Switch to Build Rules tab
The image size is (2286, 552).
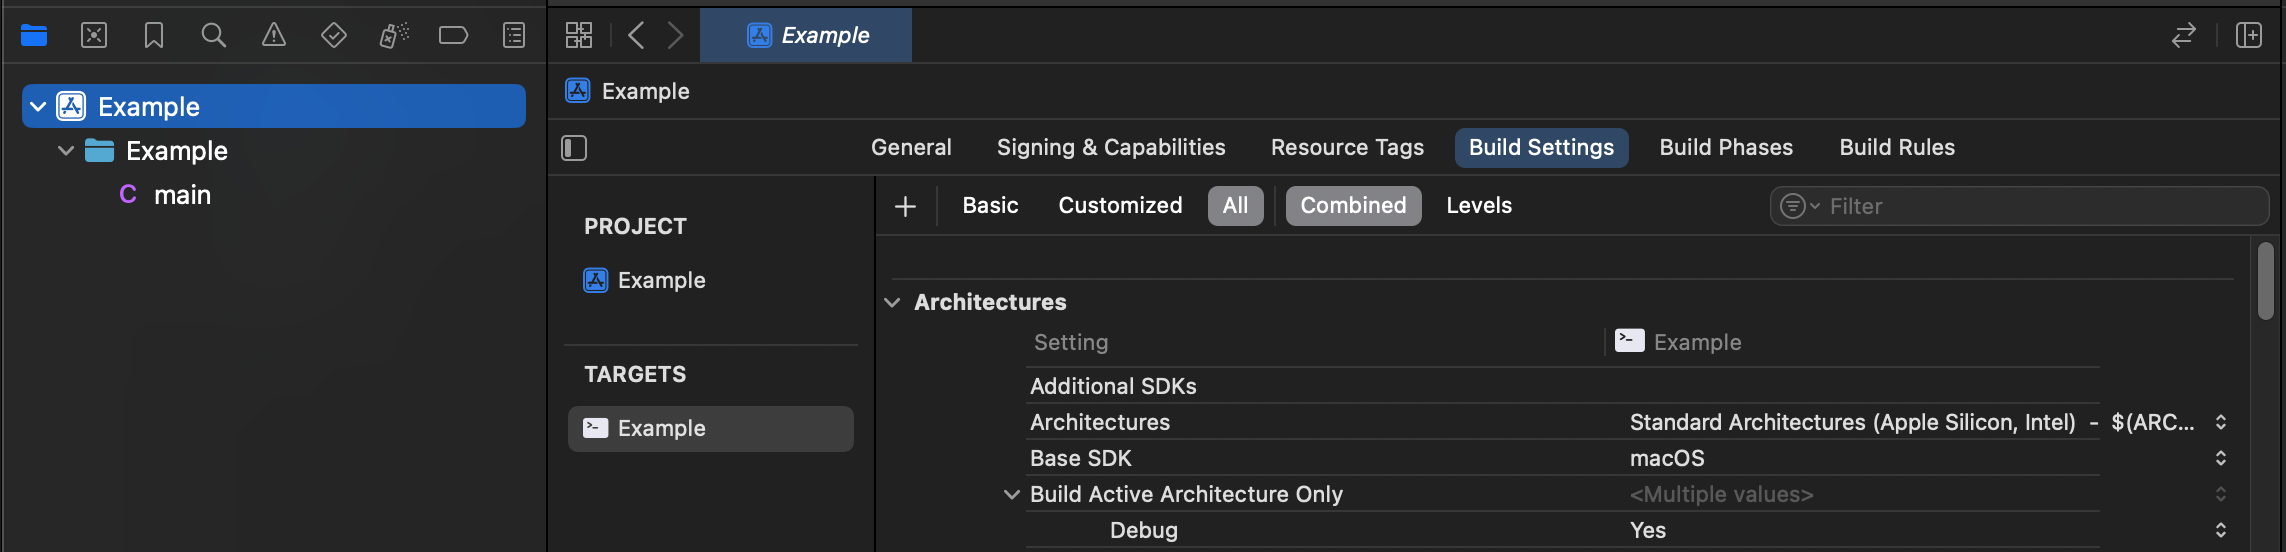coord(1897,148)
